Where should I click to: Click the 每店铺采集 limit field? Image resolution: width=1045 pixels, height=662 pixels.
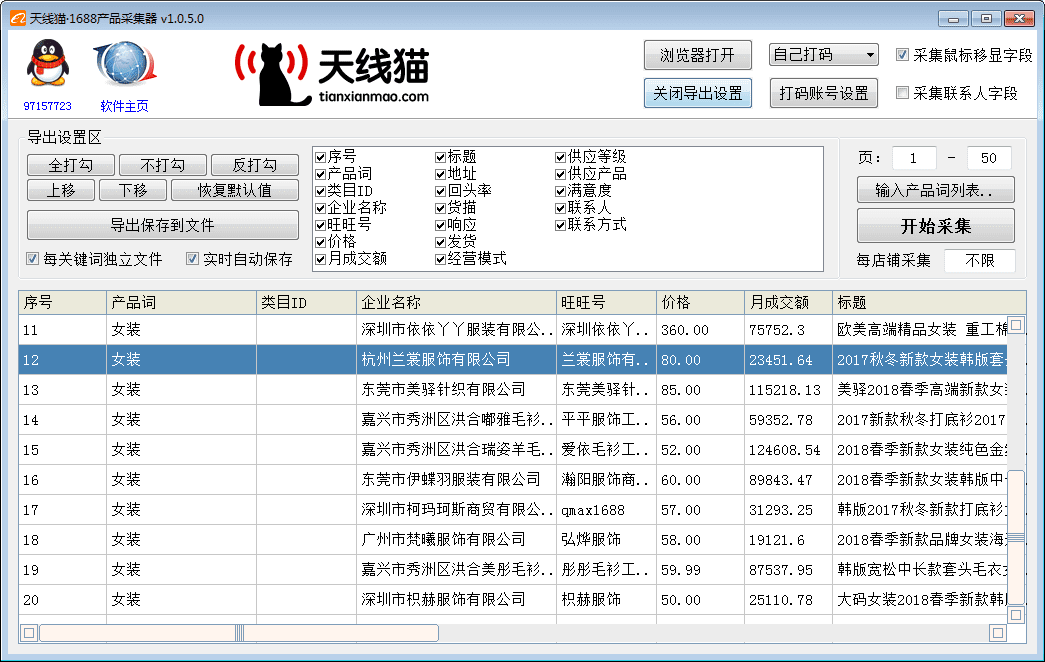980,260
